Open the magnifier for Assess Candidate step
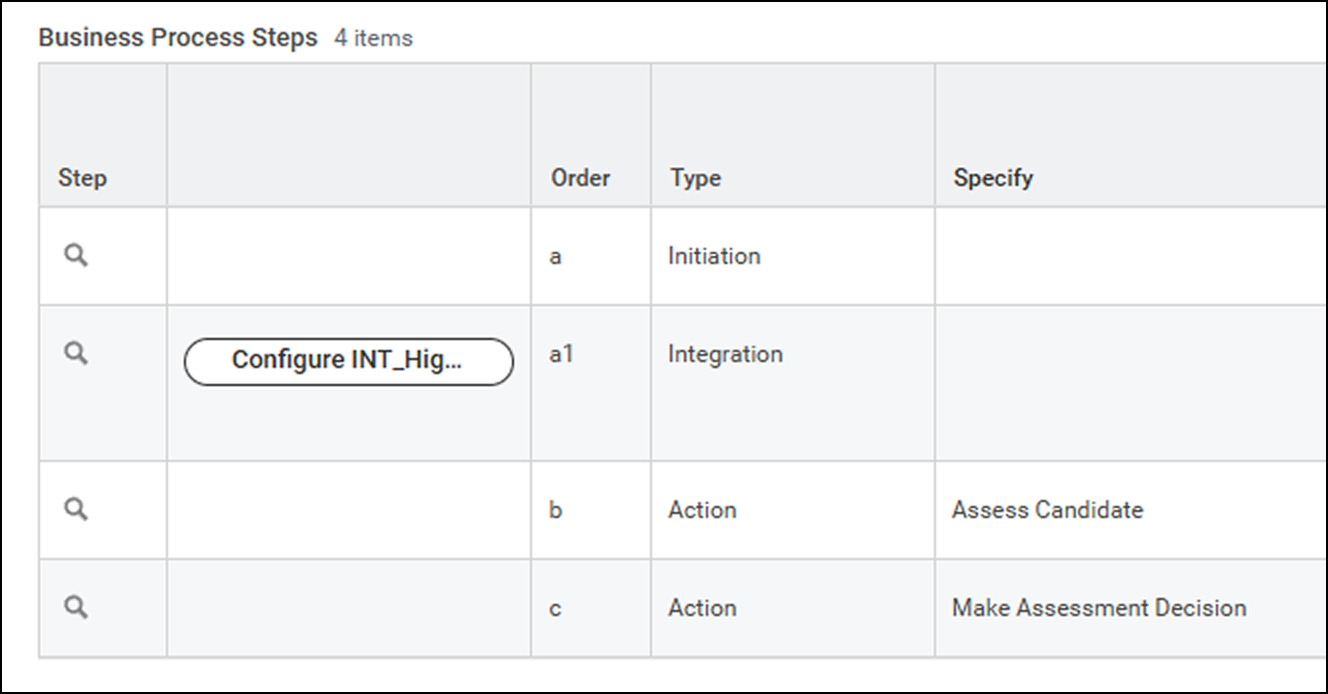This screenshot has width=1328, height=694. click(76, 509)
